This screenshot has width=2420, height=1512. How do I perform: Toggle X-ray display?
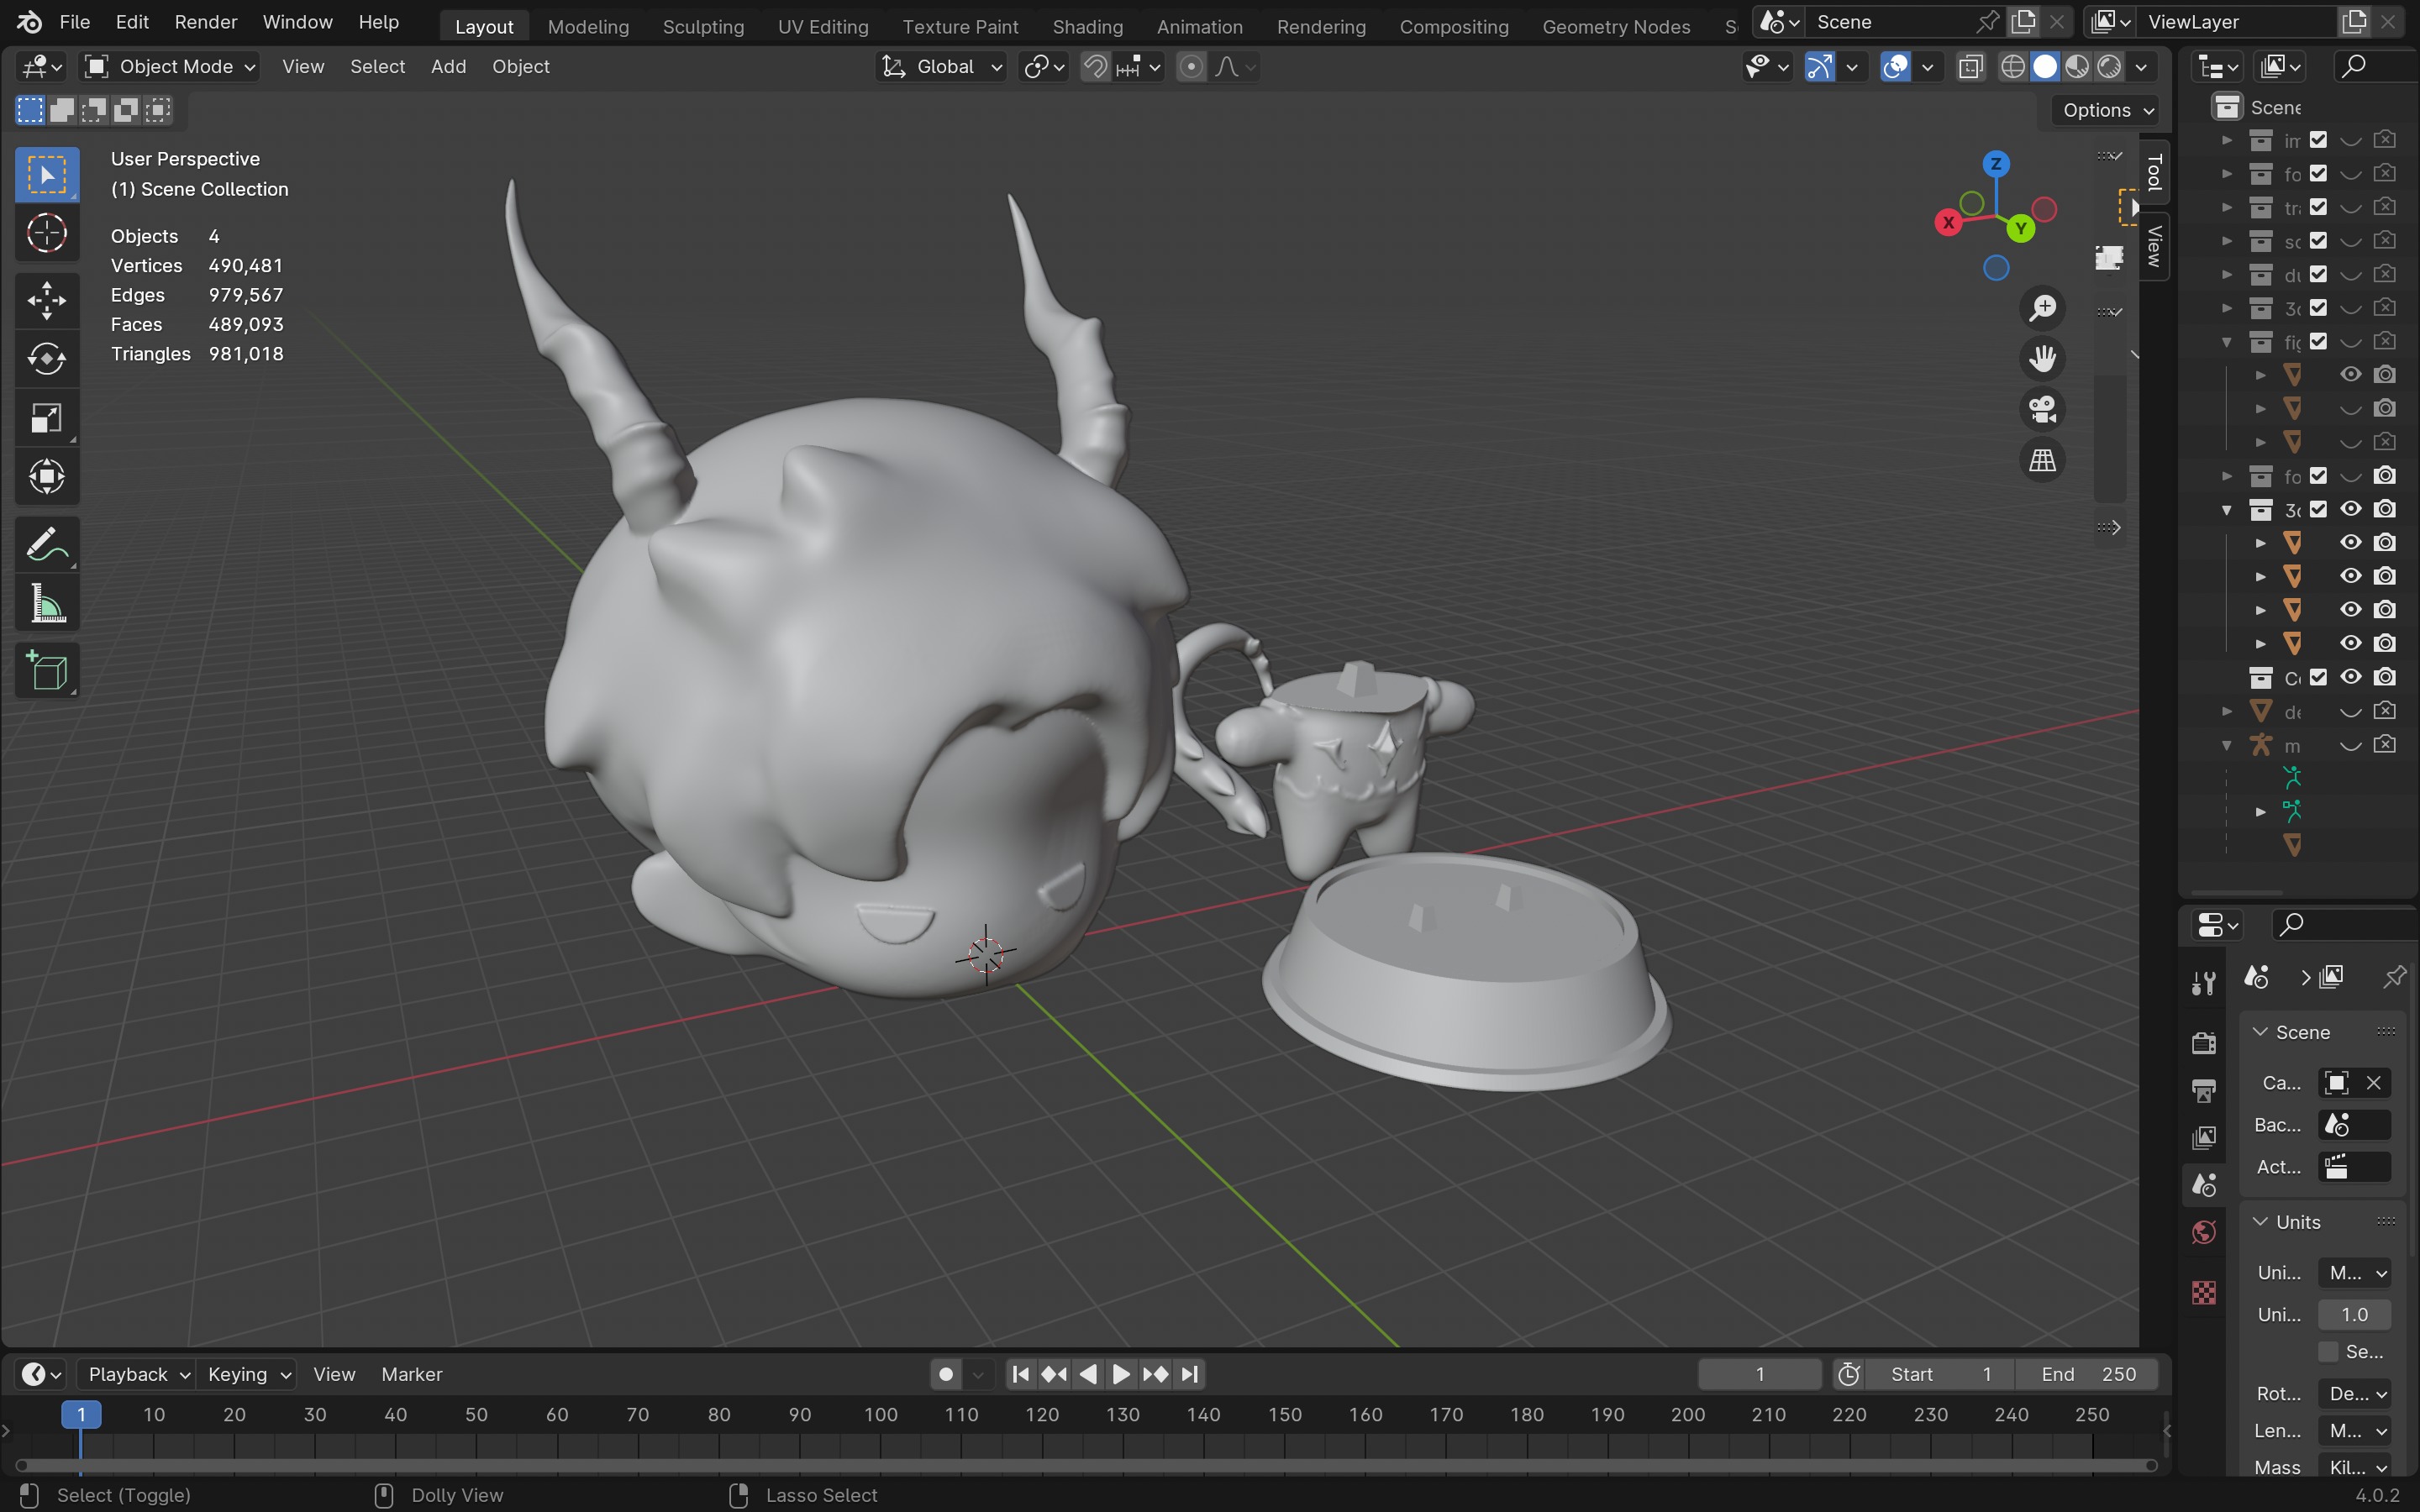click(1971, 67)
